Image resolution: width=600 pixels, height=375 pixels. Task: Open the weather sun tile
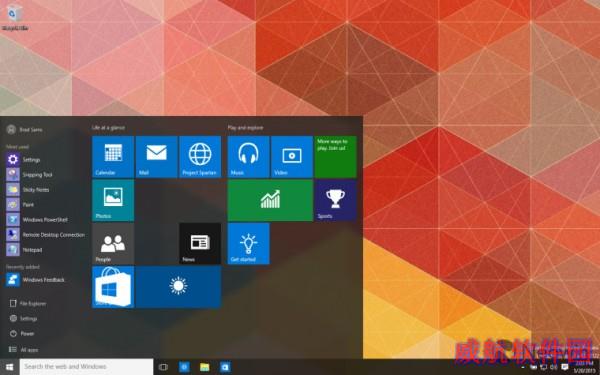(178, 287)
